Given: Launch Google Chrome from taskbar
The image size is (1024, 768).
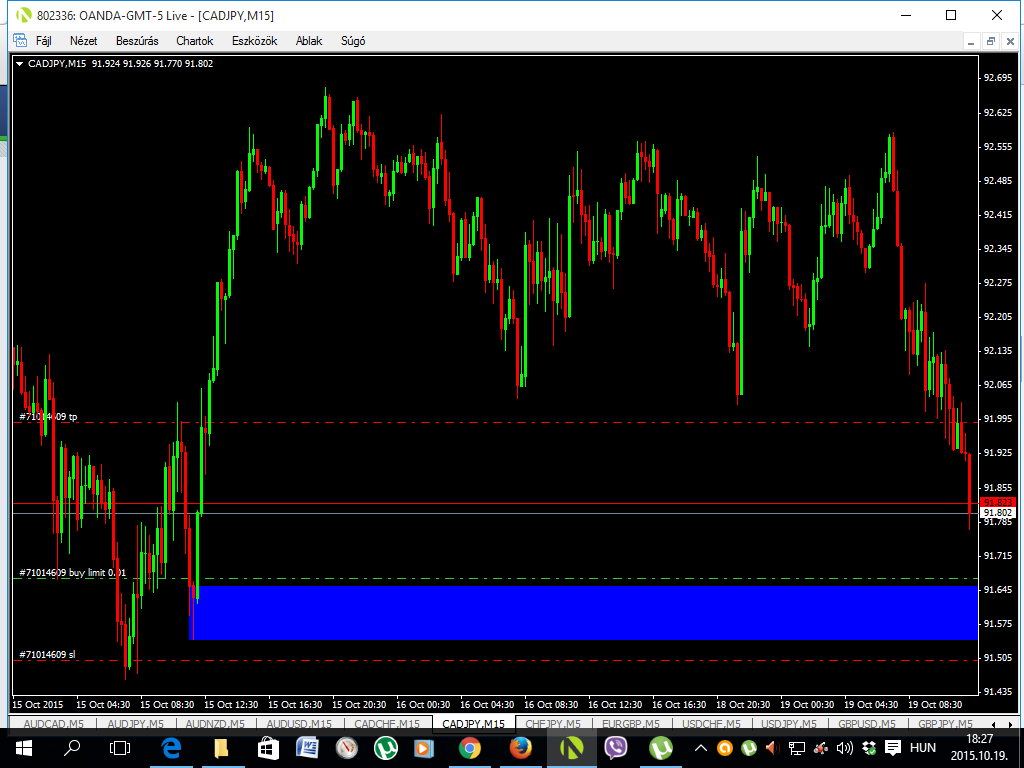Looking at the screenshot, I should [x=469, y=747].
